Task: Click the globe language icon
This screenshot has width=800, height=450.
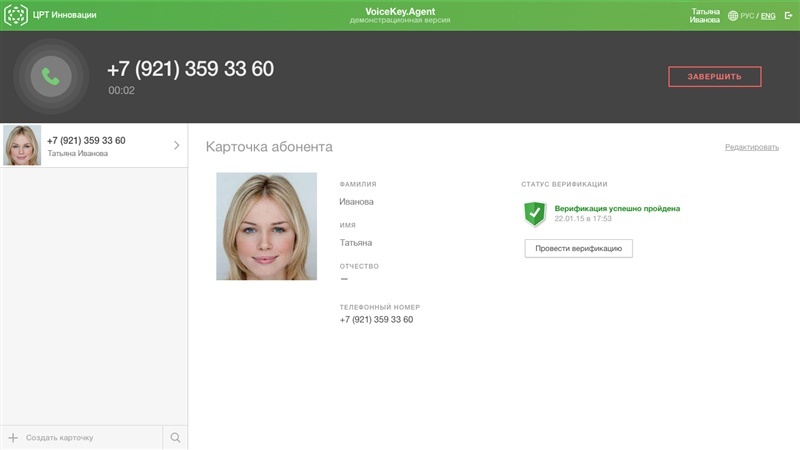Action: (733, 16)
